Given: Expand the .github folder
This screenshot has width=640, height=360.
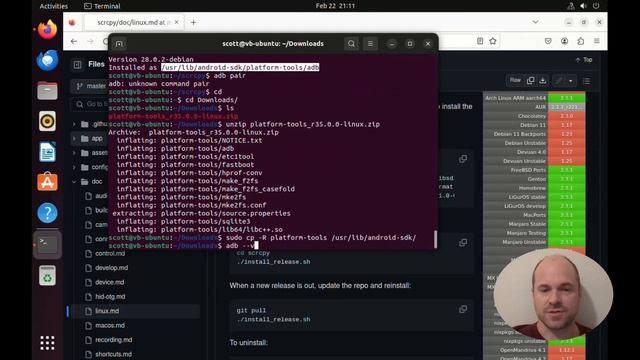Looking at the screenshot, I should (x=74, y=124).
